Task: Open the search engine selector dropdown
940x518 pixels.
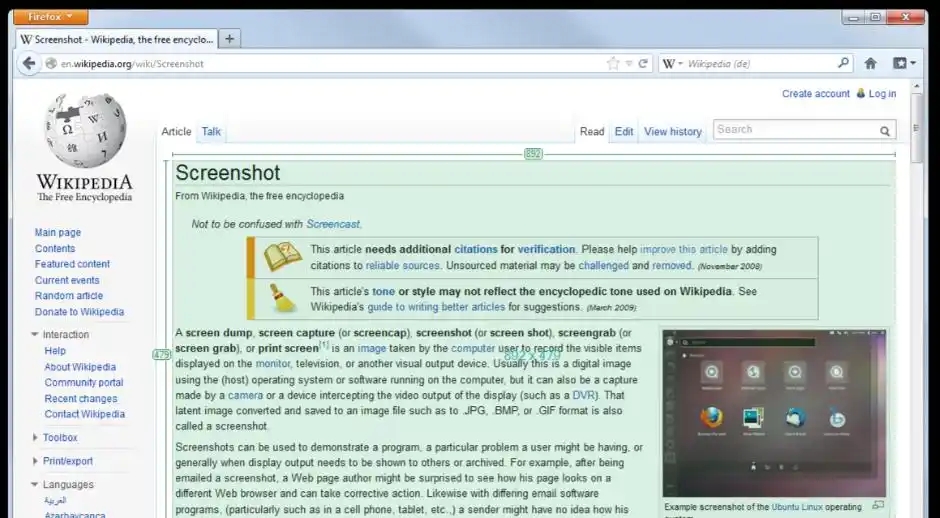Action: pyautogui.click(x=673, y=63)
